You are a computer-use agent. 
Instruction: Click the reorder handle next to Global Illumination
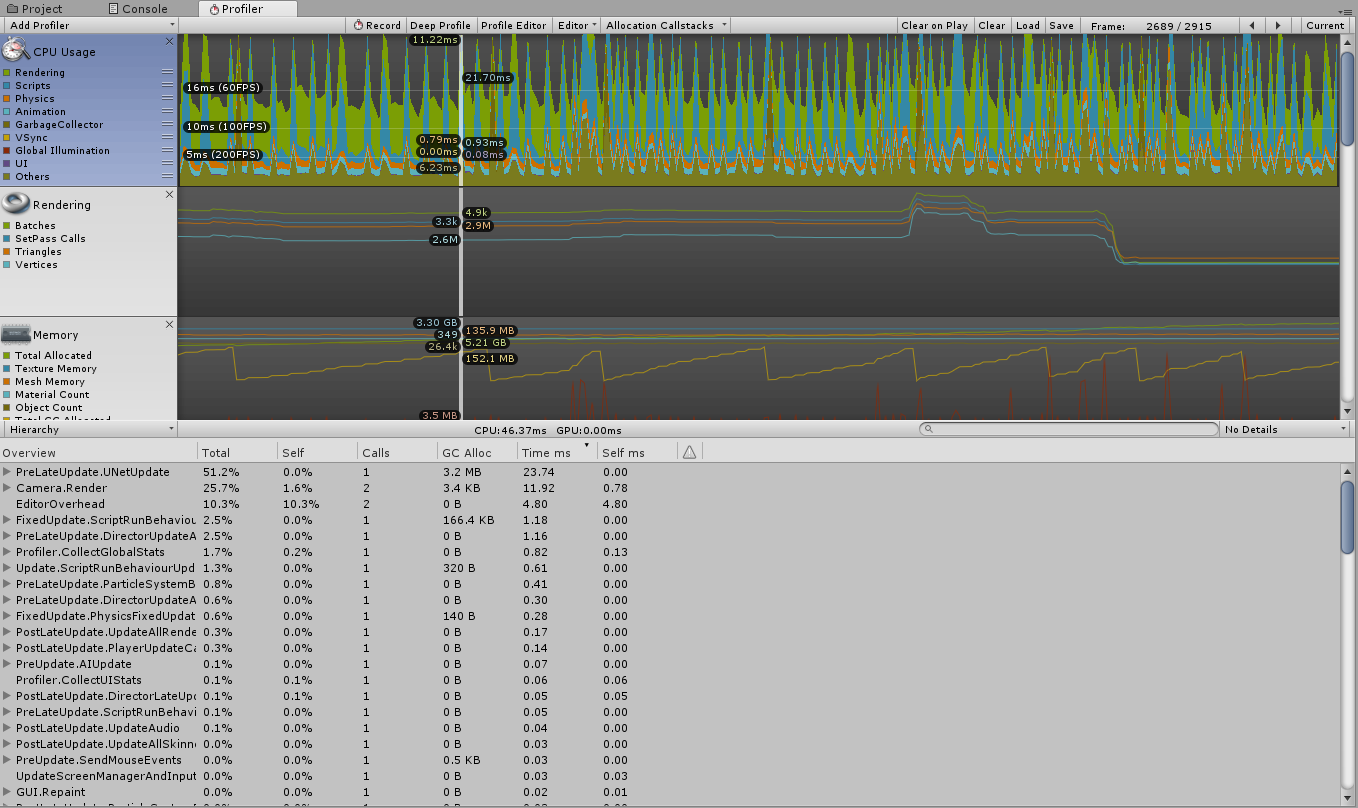point(168,151)
